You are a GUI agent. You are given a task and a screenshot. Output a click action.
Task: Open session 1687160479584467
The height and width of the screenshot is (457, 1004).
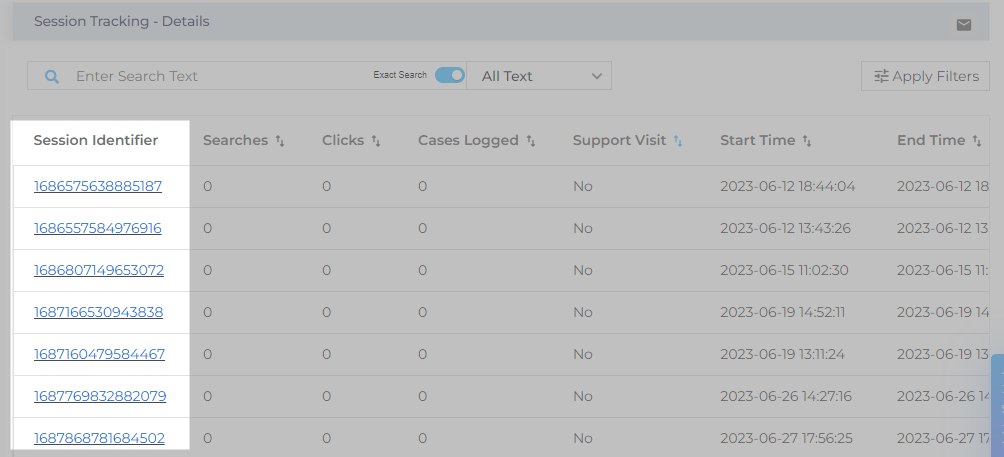point(99,354)
